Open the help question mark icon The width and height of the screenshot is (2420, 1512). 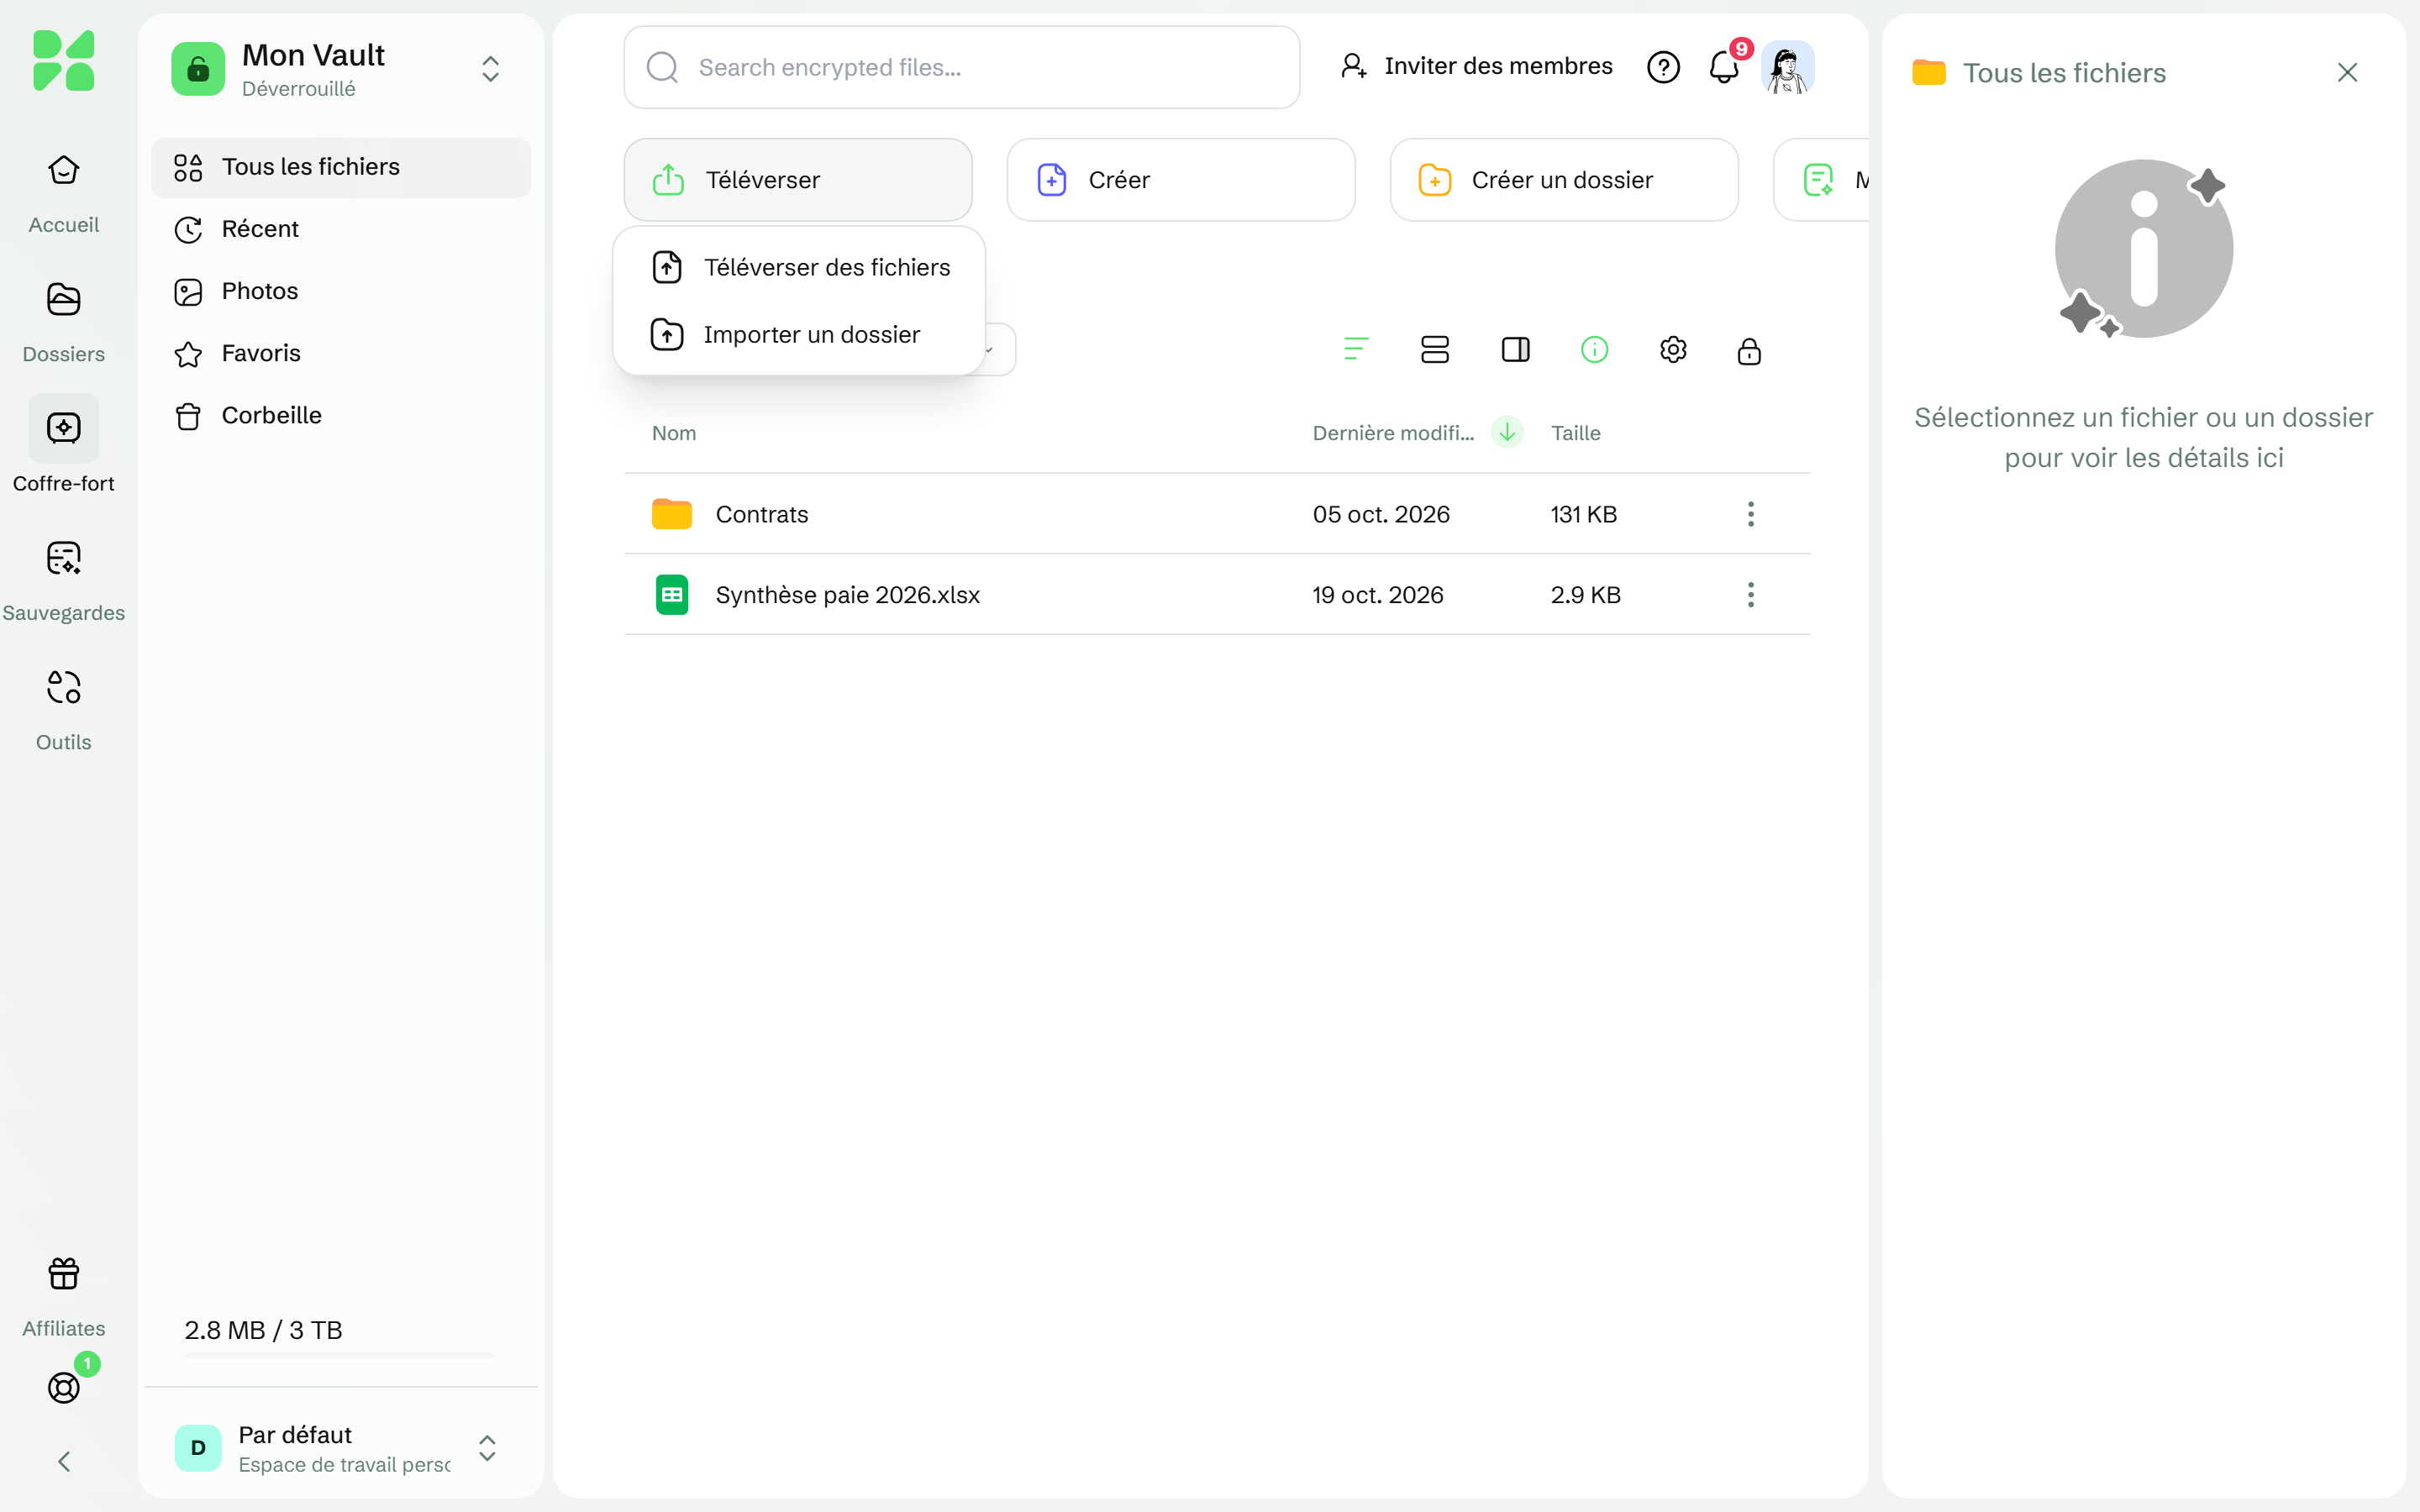(x=1663, y=67)
